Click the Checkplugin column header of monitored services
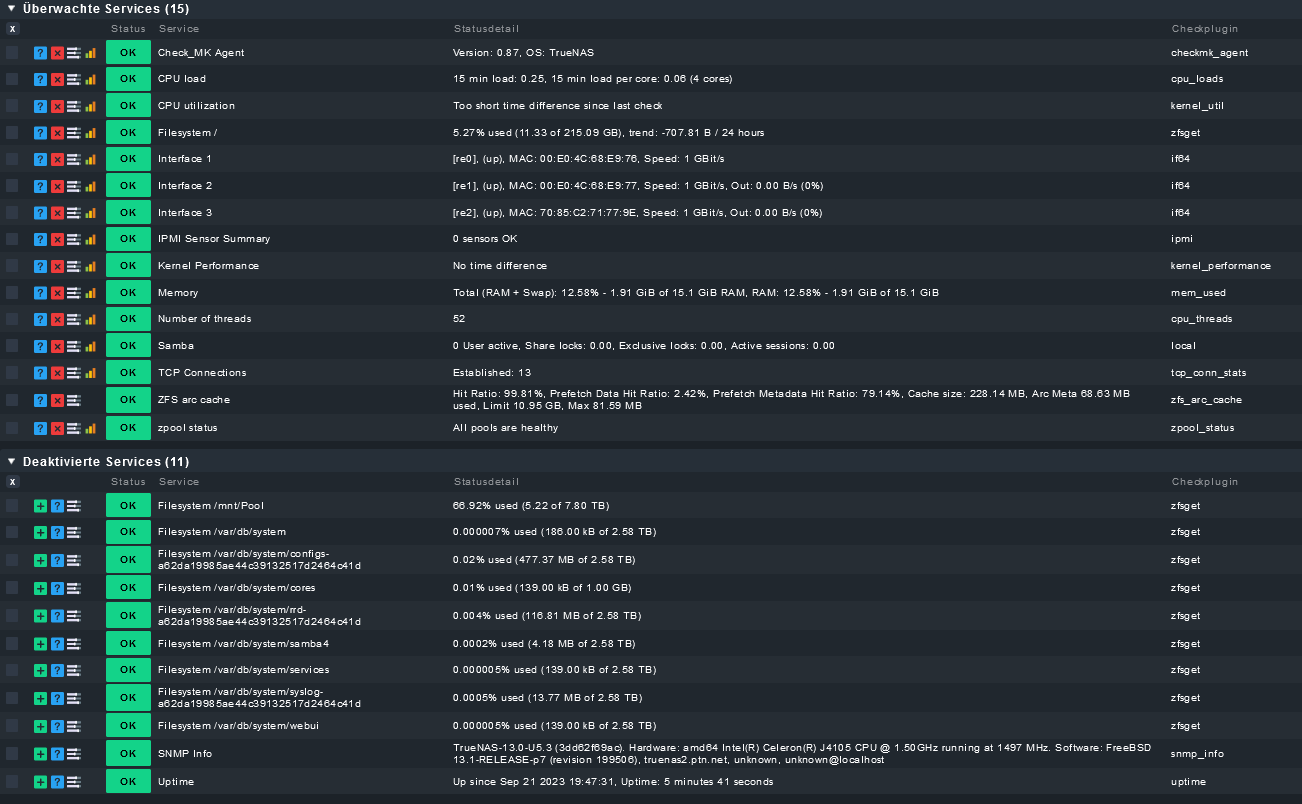This screenshot has width=1302, height=804. tap(1204, 29)
